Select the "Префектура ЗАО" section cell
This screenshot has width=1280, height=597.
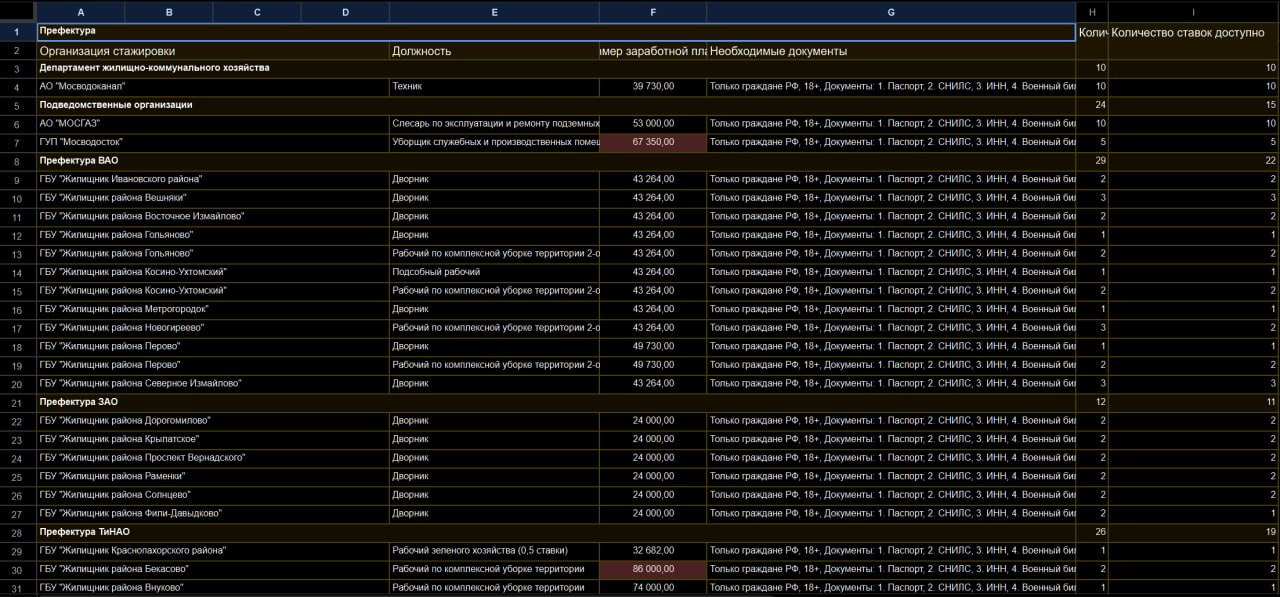tap(556, 402)
